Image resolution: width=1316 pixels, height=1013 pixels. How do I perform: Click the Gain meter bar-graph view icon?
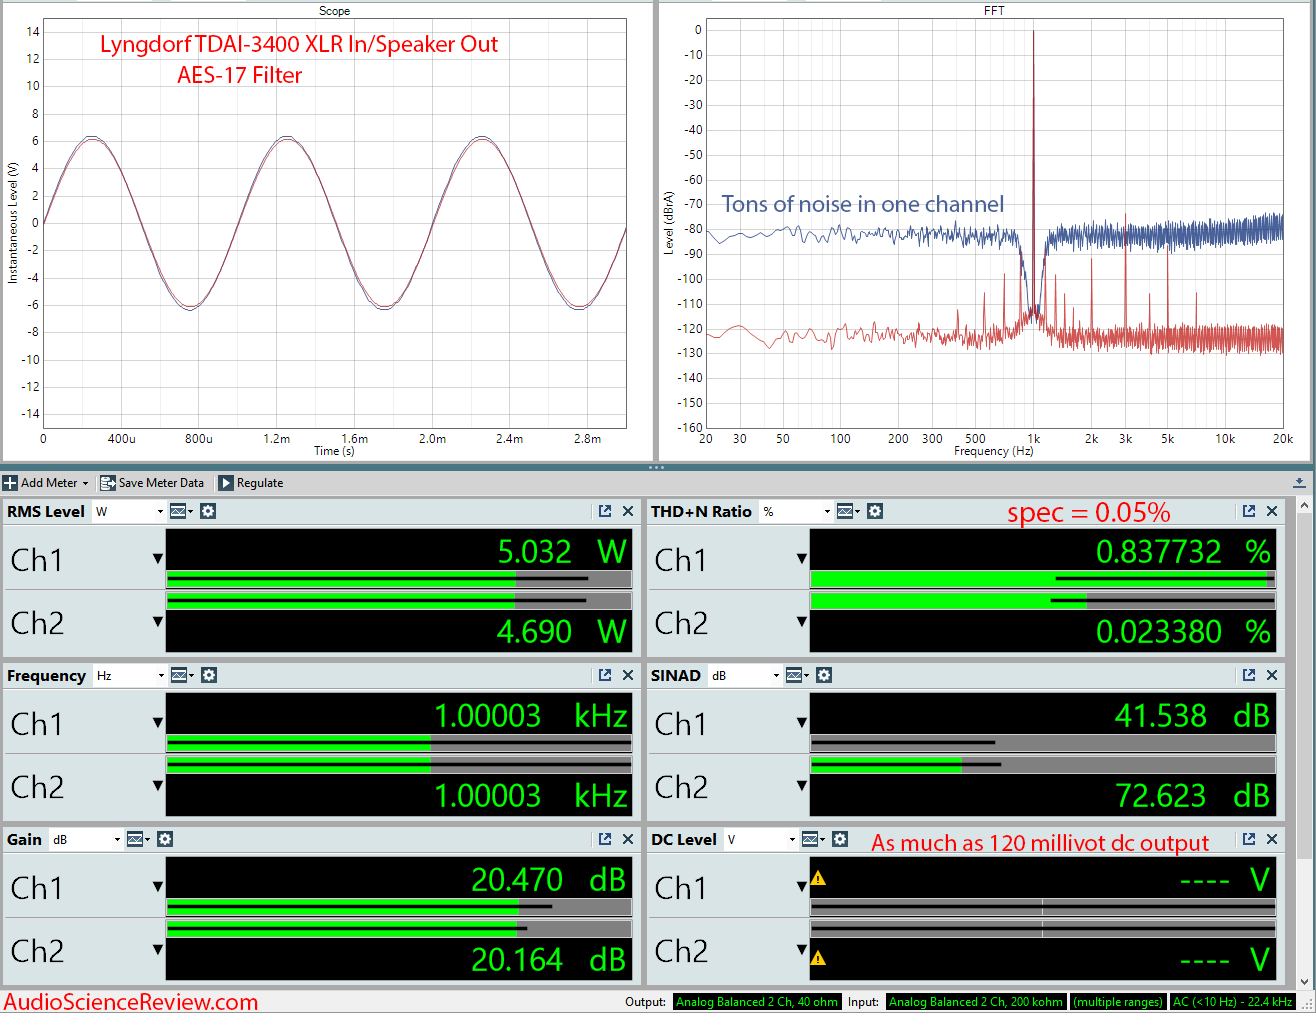coord(136,839)
